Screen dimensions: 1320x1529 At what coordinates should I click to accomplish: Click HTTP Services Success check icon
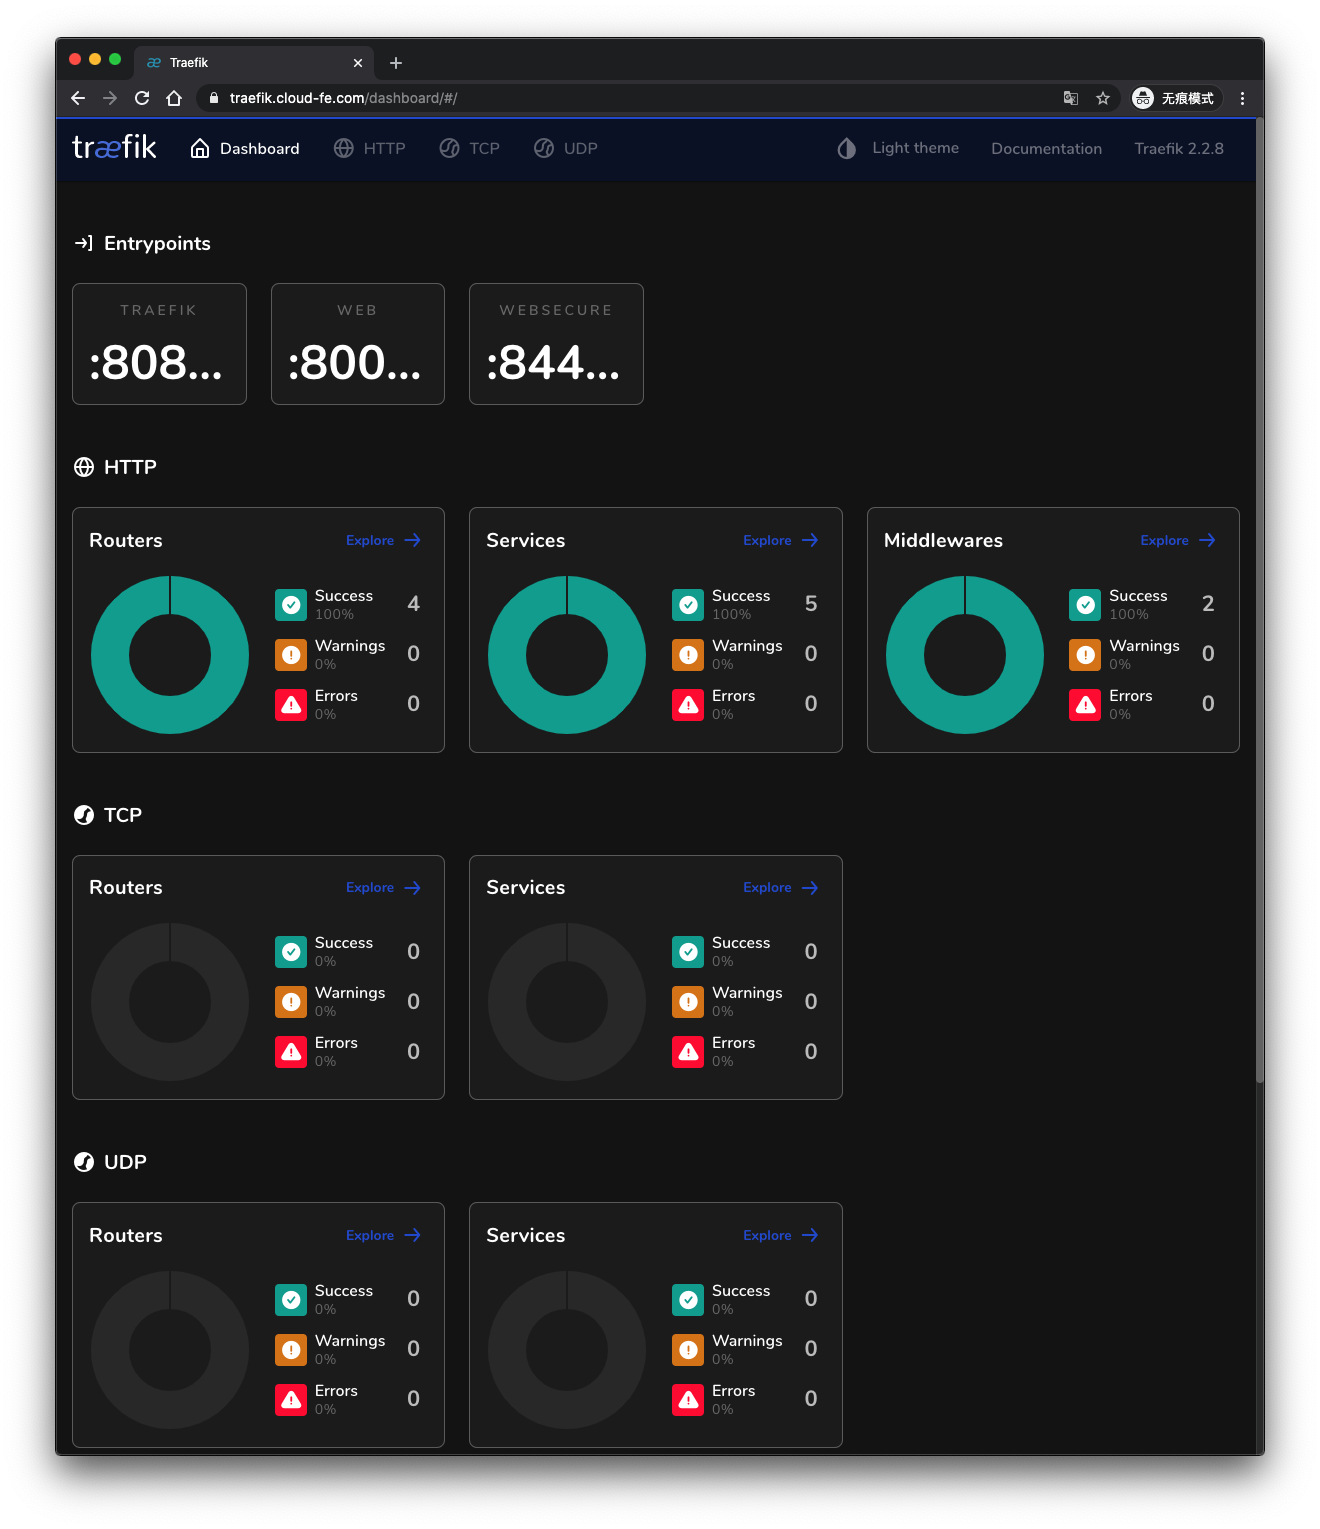[x=688, y=604]
